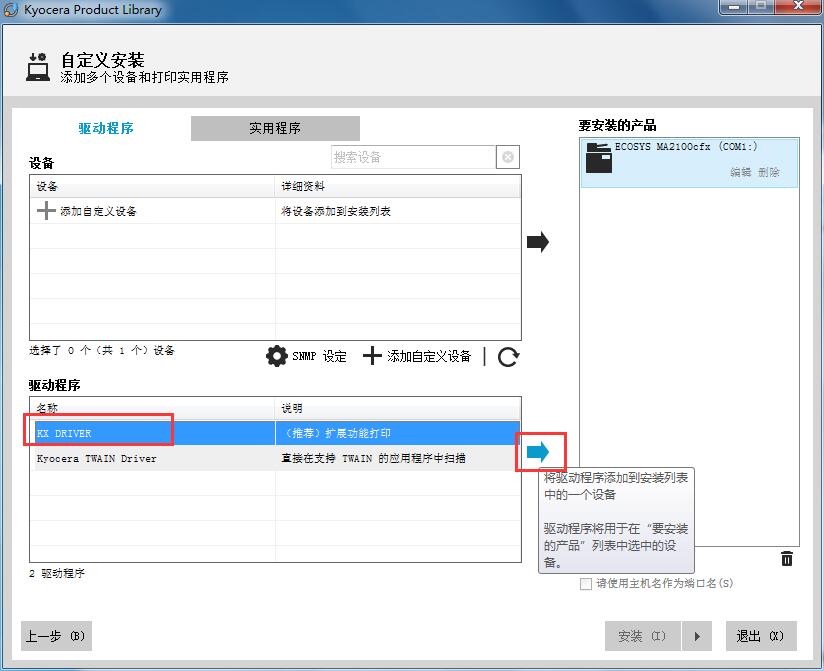This screenshot has height=671, width=824.
Task: Click the trash icon to delete products
Action: 787,559
